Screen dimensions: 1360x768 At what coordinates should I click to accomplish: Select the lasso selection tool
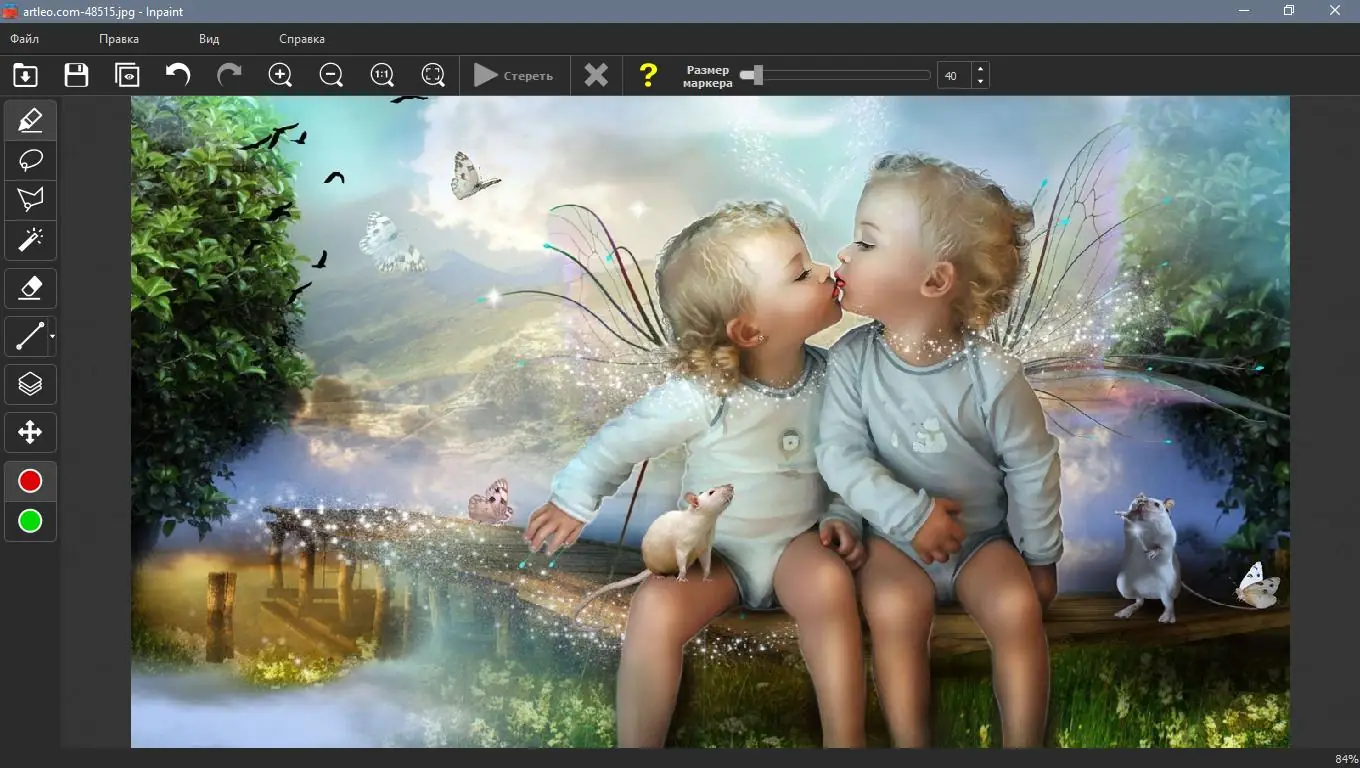coord(30,160)
